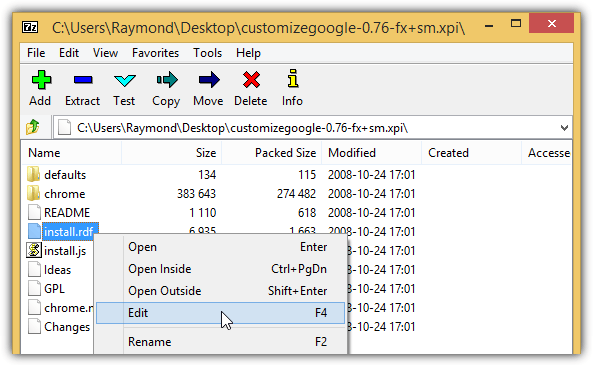Select the README file name
This screenshot has width=593, height=365.
(67, 213)
